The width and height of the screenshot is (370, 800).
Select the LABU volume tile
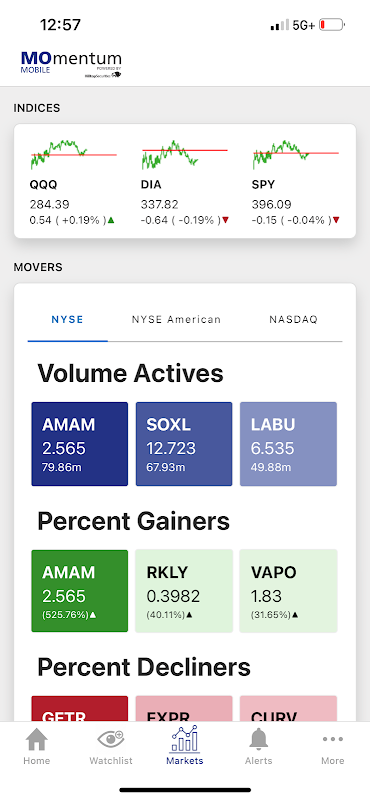pyautogui.click(x=288, y=444)
